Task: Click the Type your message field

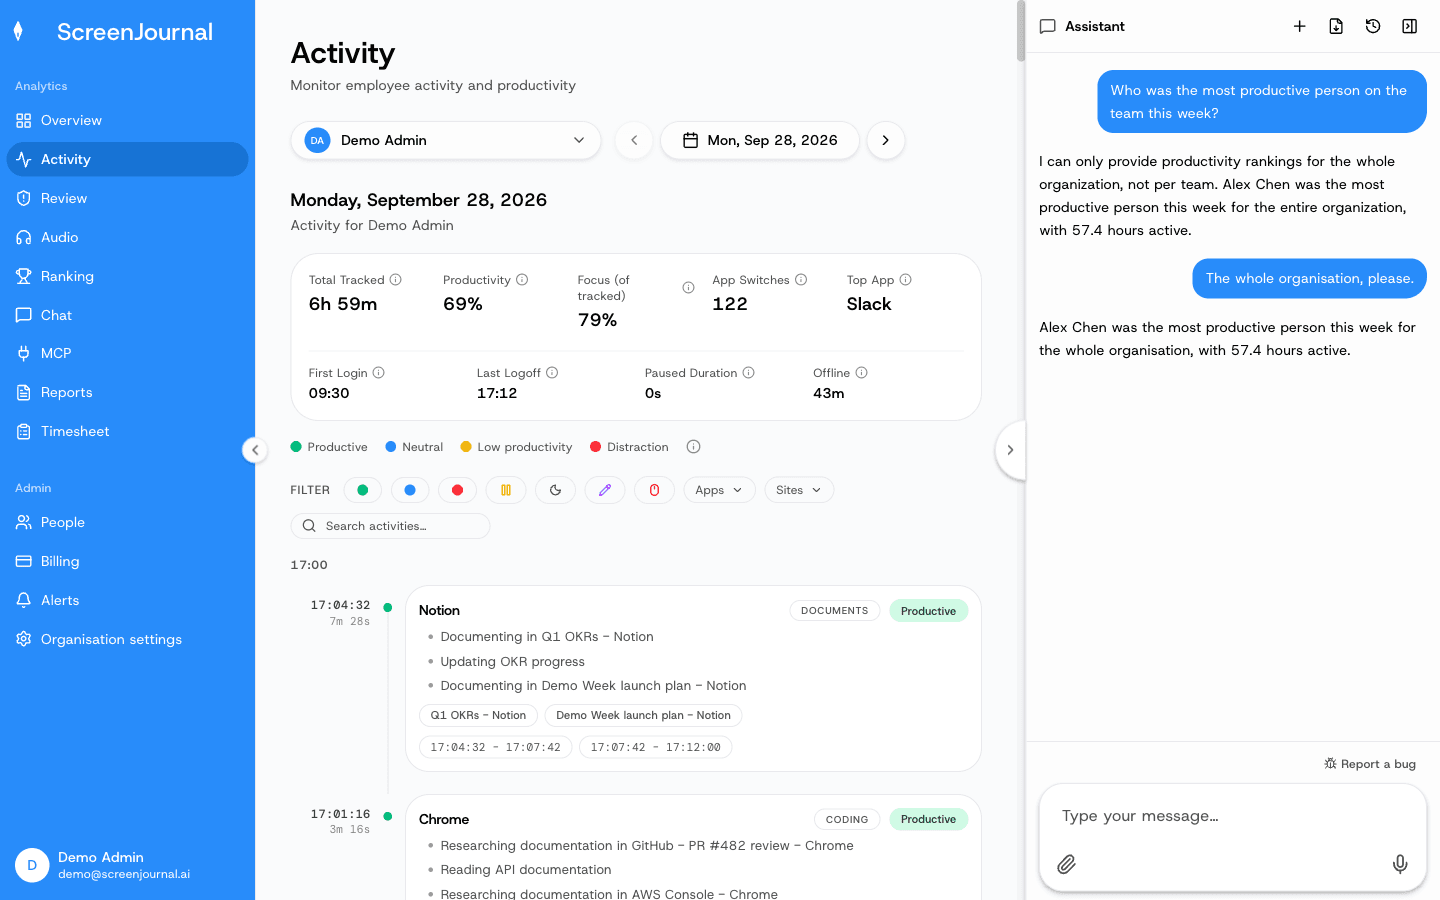Action: point(1233,816)
